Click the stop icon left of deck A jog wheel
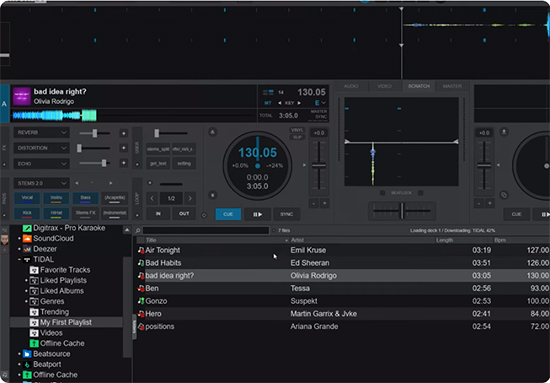The image size is (550, 383). [x=213, y=195]
